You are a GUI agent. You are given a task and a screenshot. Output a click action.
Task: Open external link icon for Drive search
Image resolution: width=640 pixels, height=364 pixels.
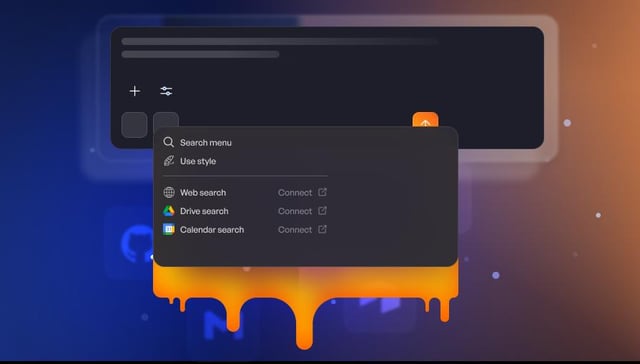click(x=322, y=211)
